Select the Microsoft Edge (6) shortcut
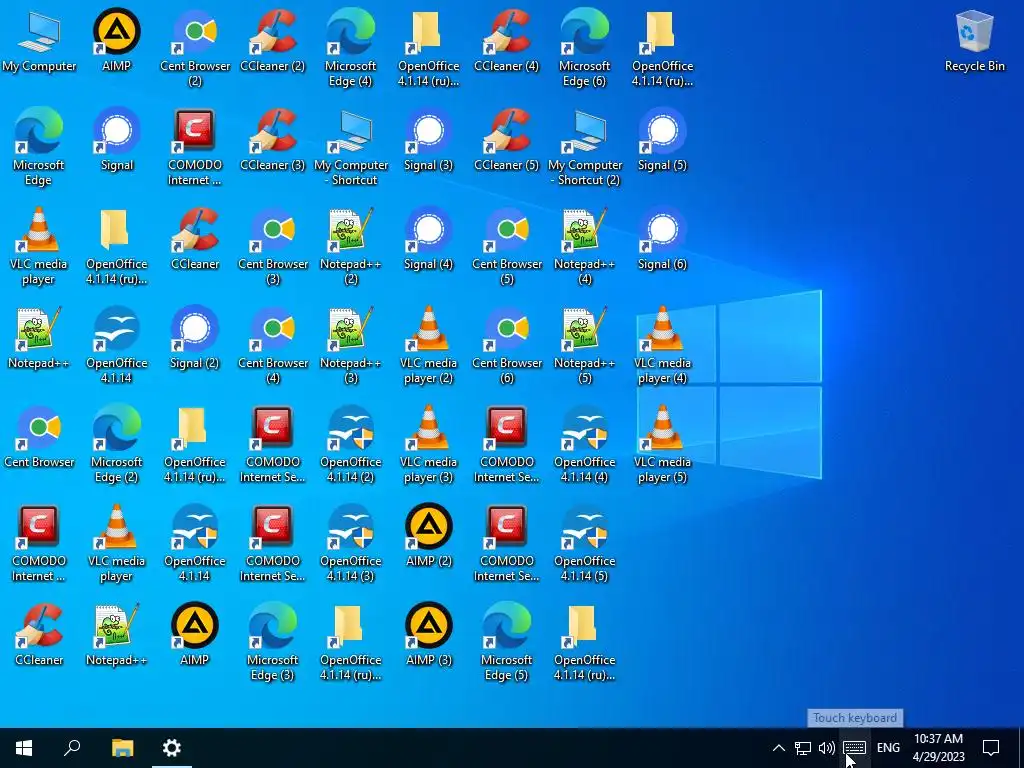This screenshot has width=1024, height=768. pos(584,49)
